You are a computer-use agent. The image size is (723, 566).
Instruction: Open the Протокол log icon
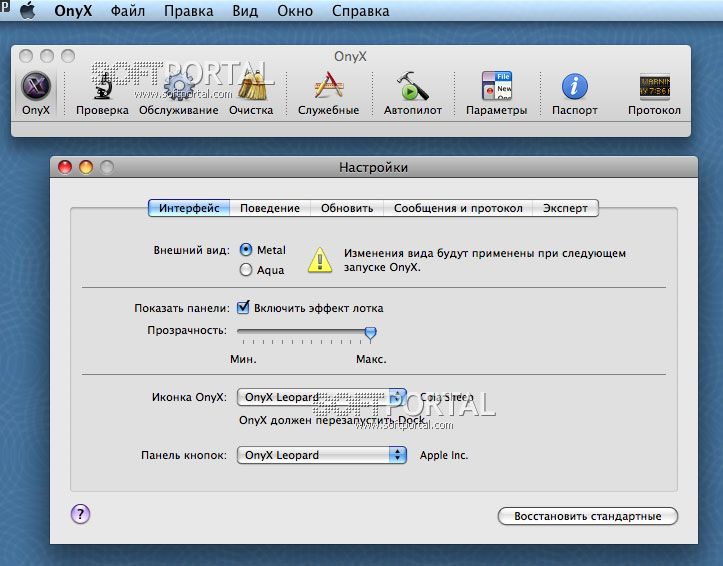coord(654,94)
